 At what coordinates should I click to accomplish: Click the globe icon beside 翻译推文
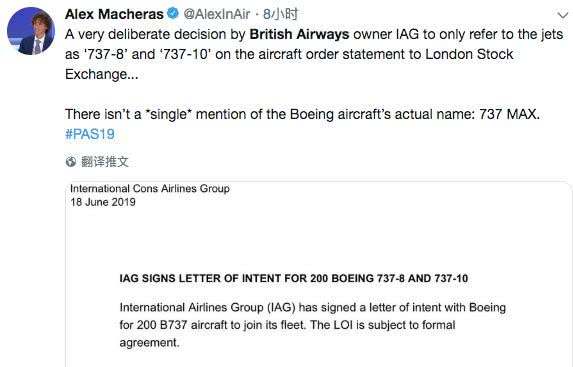tap(71, 162)
